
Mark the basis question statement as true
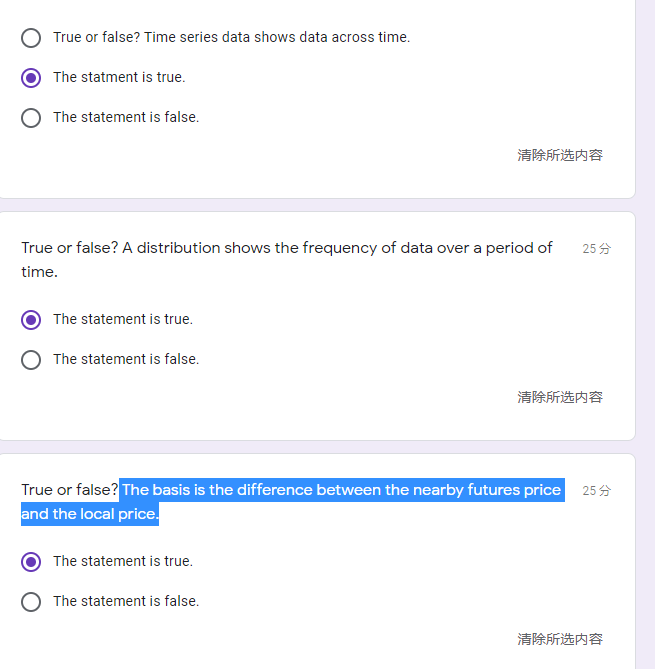31,561
